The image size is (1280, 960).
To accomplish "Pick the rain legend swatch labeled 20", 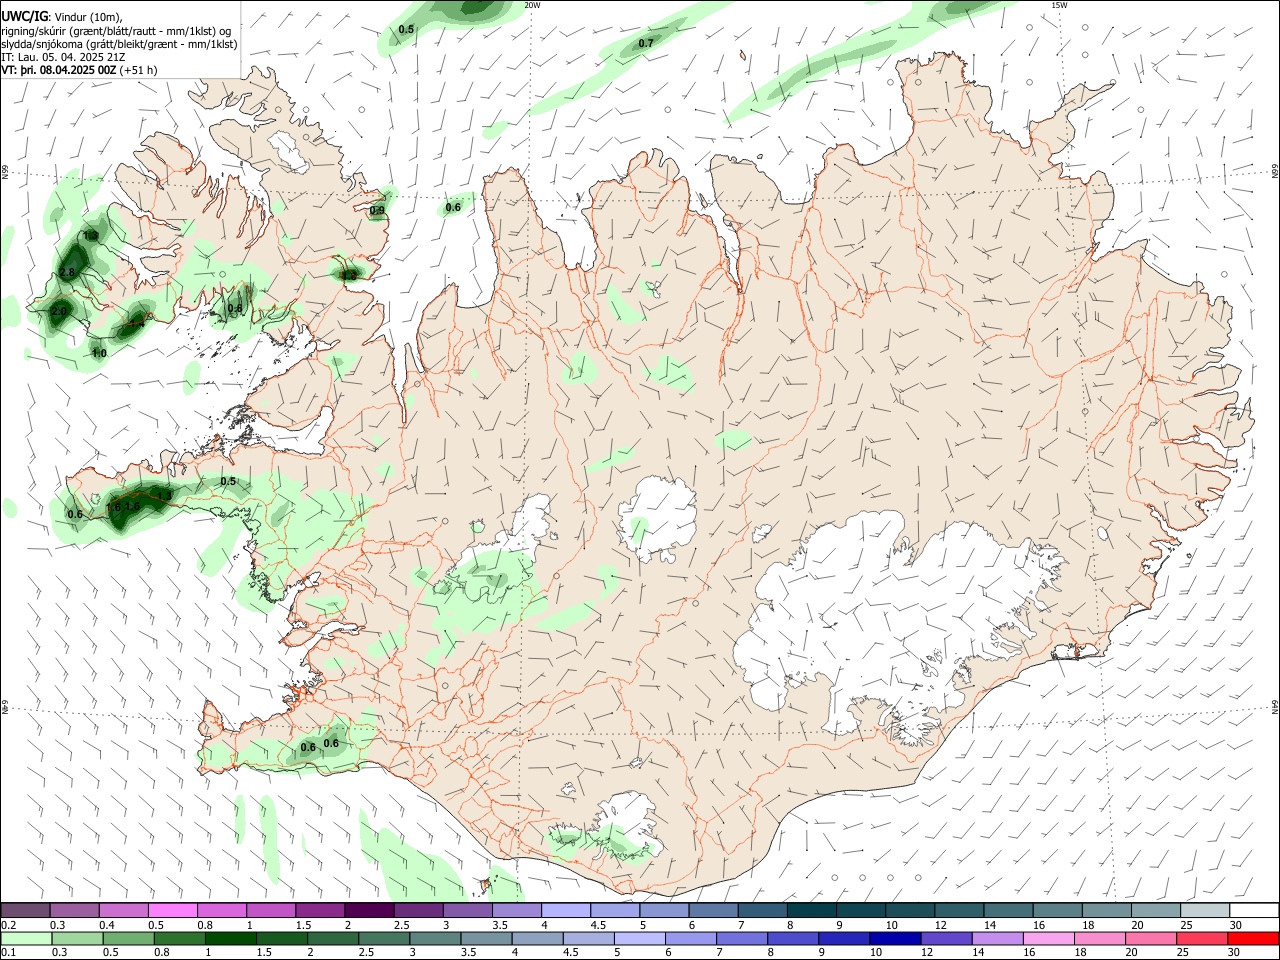I will [x=1152, y=938].
